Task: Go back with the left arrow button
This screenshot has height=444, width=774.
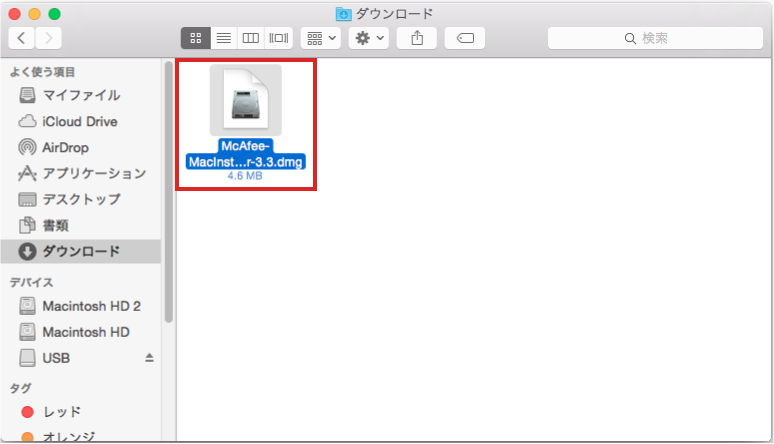Action: pos(21,38)
